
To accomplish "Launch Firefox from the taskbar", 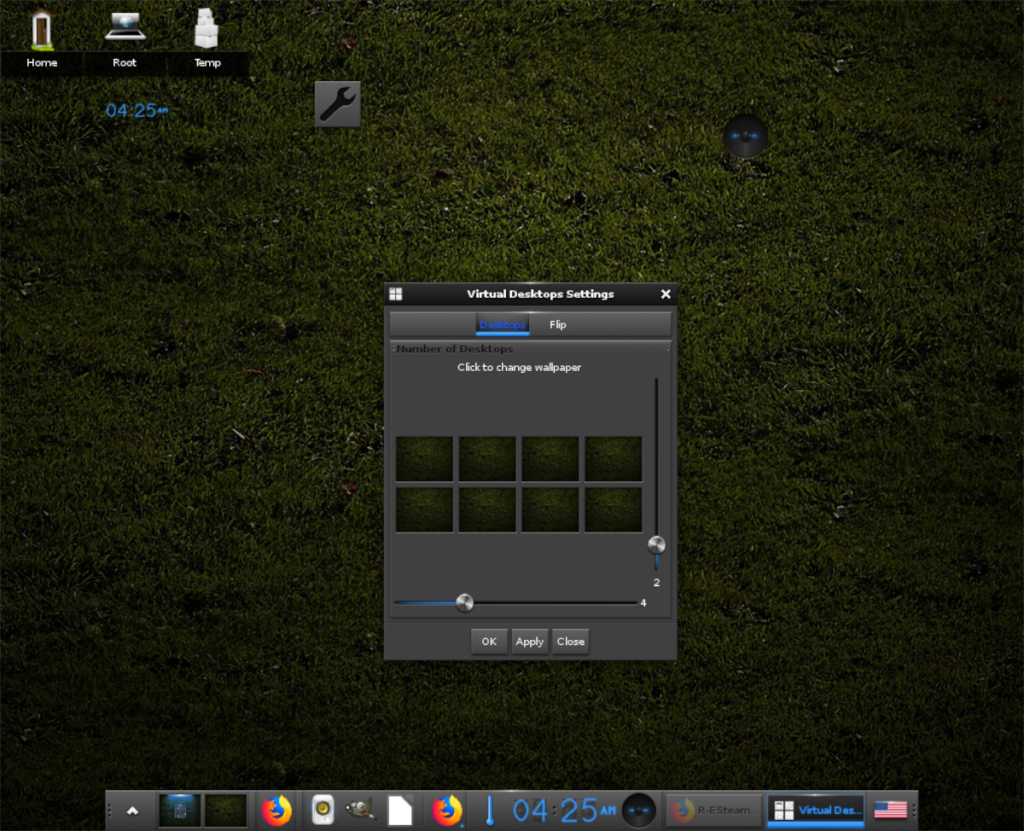I will click(277, 810).
